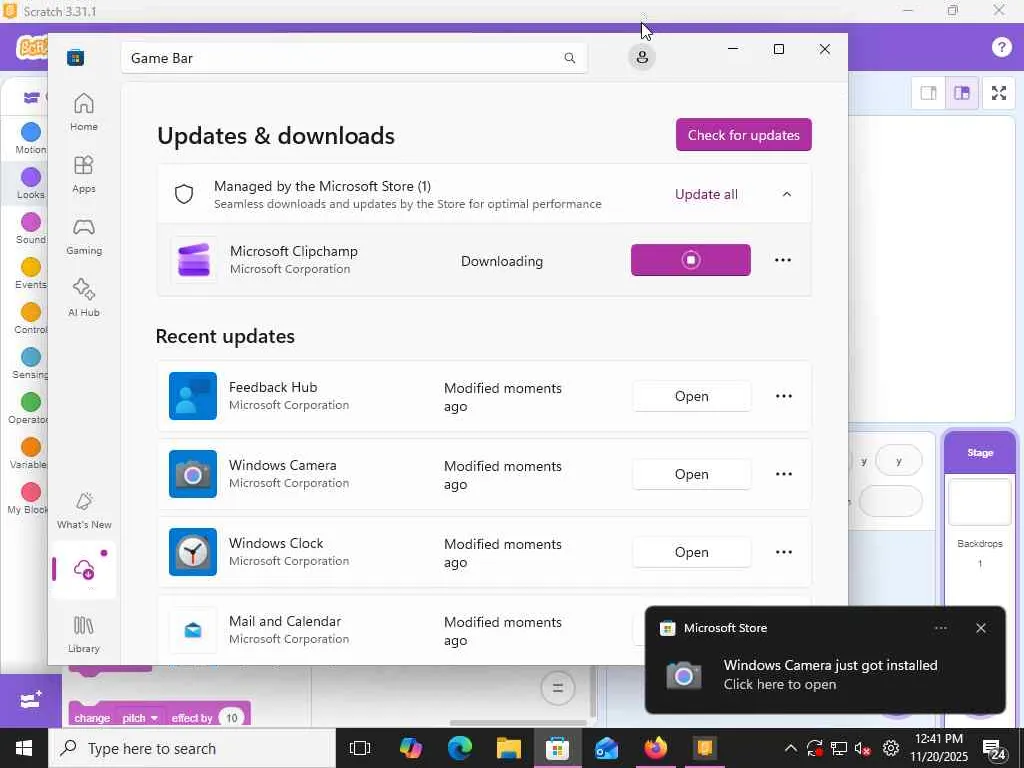This screenshot has width=1024, height=768.
Task: Select Motion category in Scratch
Action: [31, 138]
